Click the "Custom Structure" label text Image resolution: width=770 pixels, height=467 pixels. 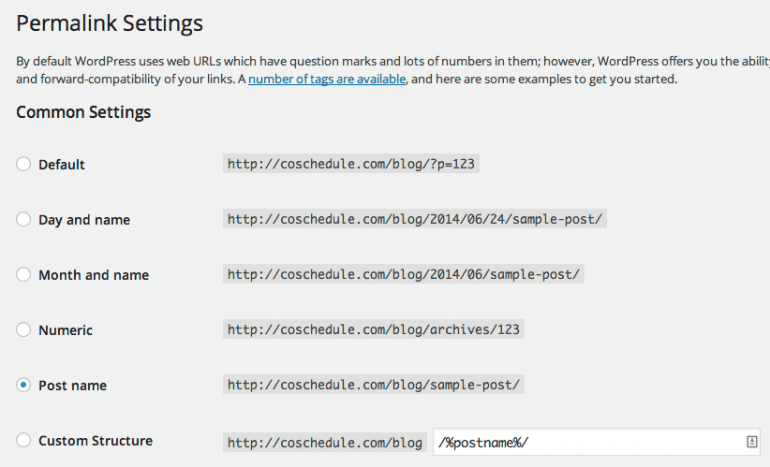(95, 440)
